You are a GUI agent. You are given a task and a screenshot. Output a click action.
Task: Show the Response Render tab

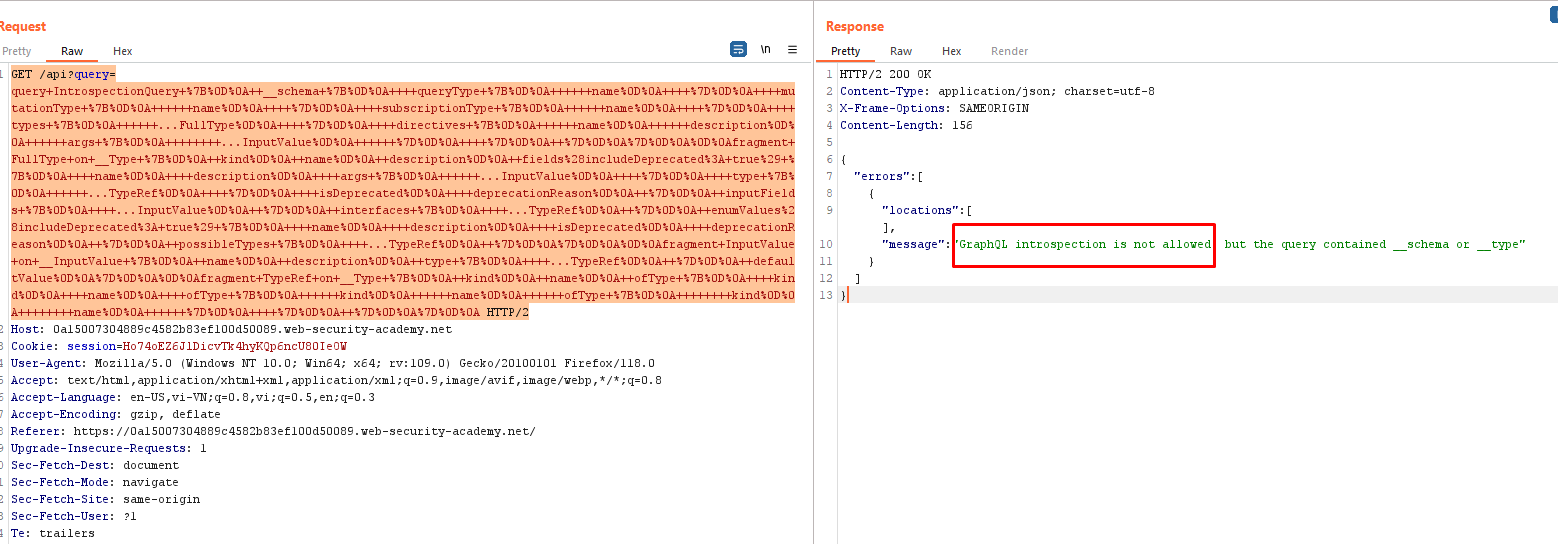point(1009,51)
